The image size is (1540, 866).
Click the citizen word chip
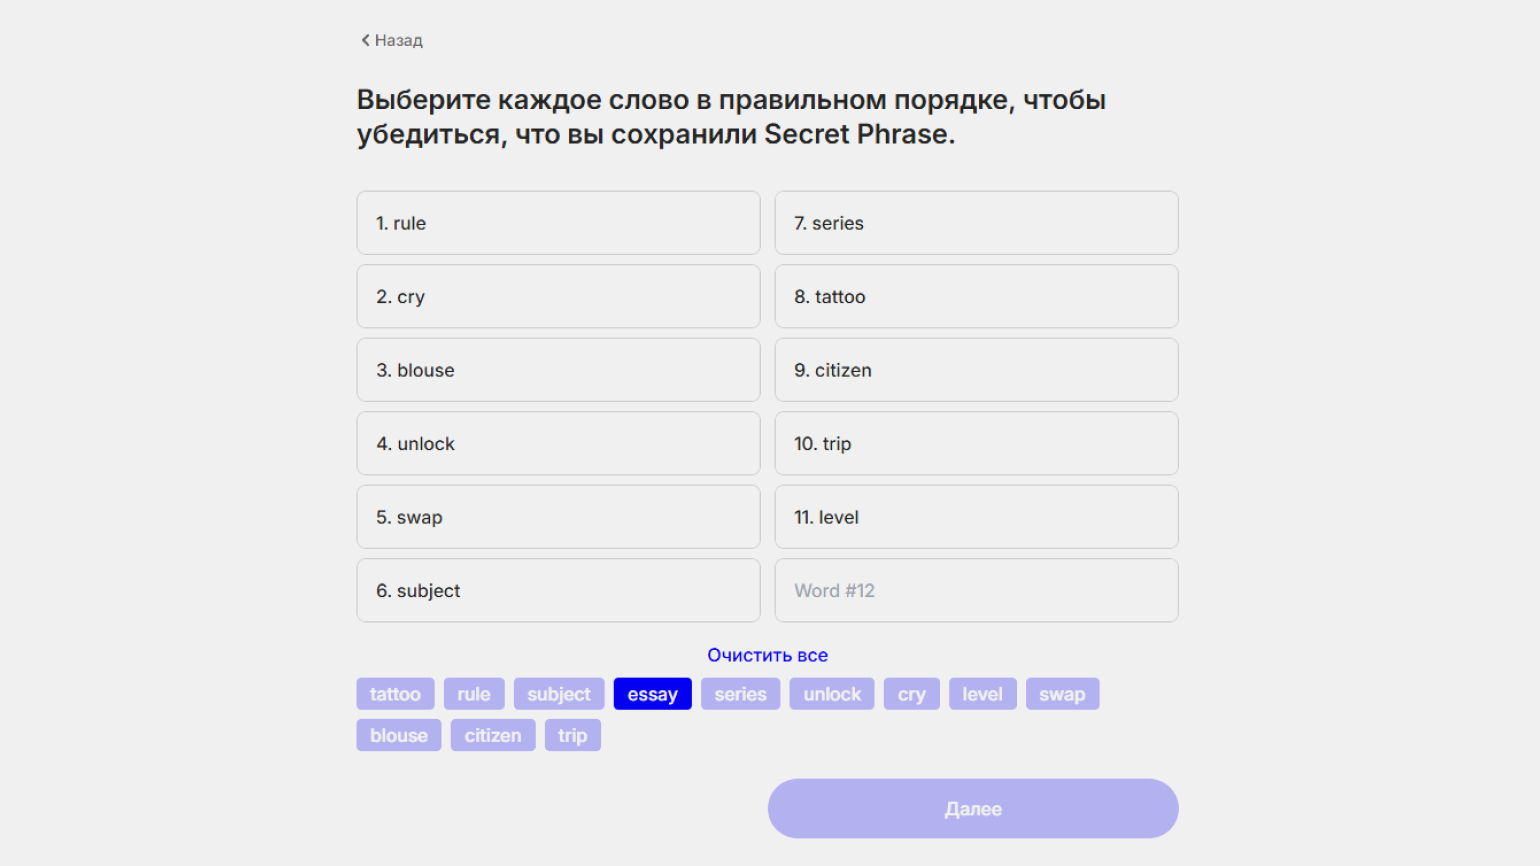[493, 735]
